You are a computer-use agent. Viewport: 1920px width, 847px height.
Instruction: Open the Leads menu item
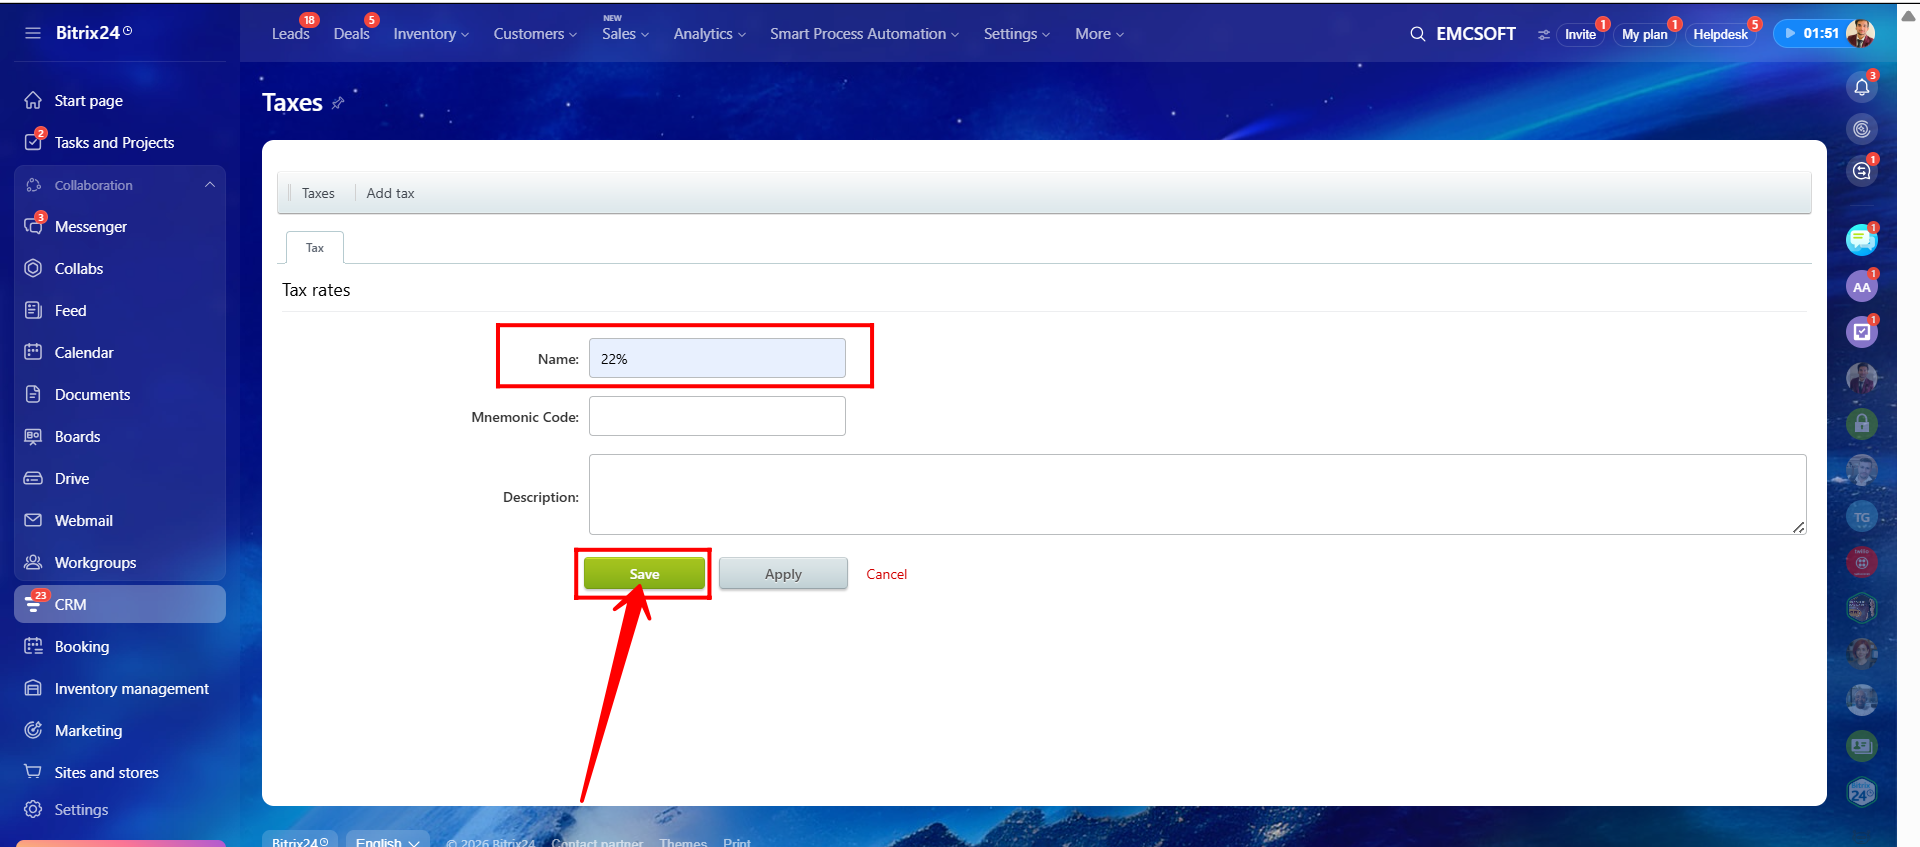point(291,34)
